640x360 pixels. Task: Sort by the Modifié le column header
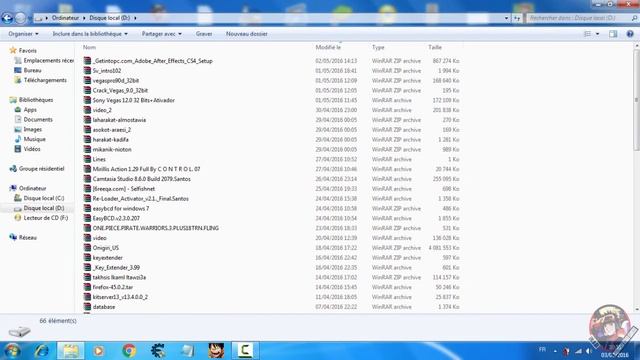coord(328,47)
